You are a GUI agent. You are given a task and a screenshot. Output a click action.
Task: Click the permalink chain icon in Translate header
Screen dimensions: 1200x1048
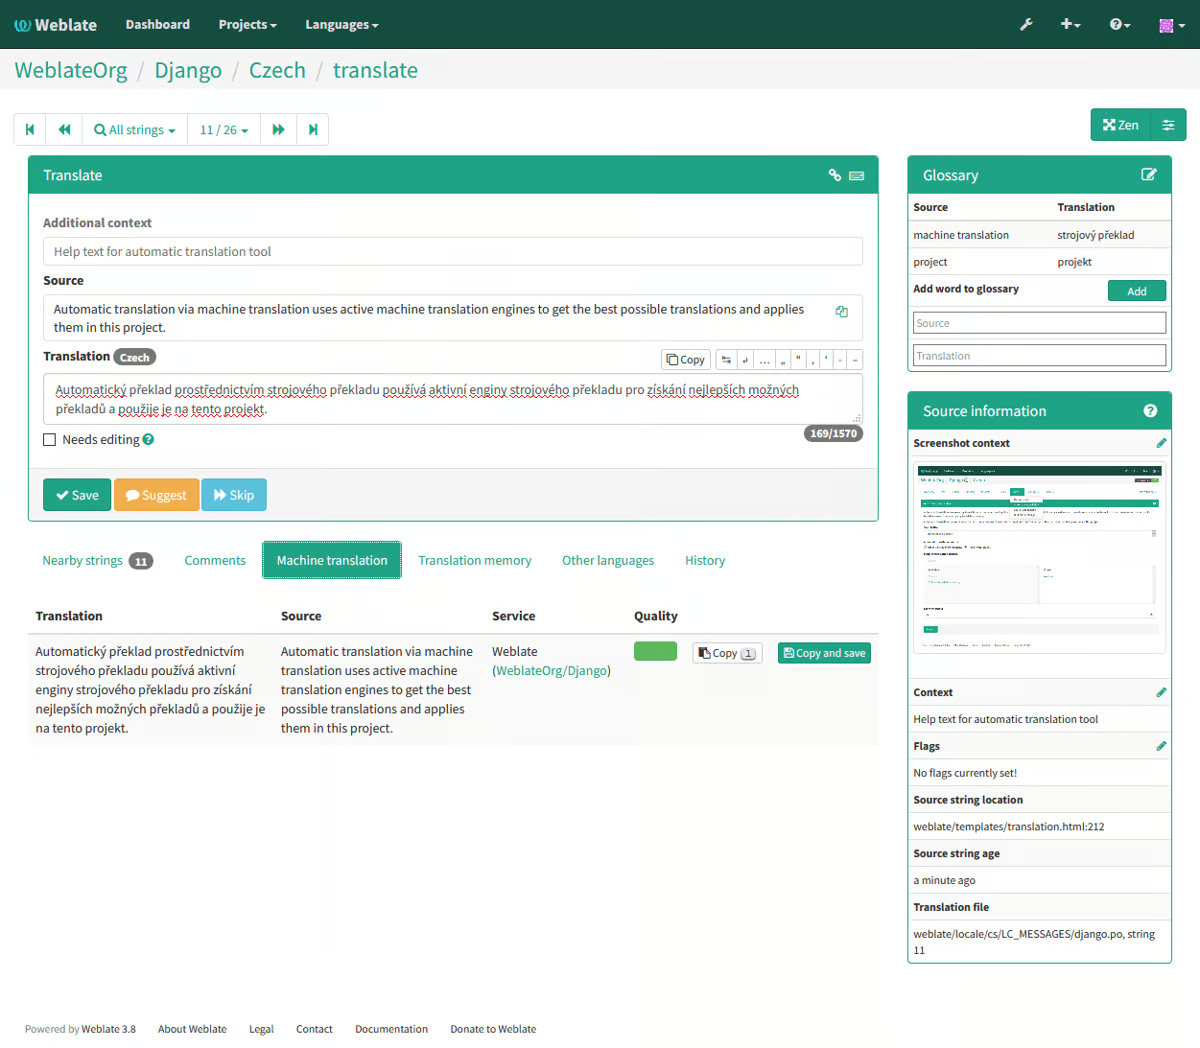835,175
